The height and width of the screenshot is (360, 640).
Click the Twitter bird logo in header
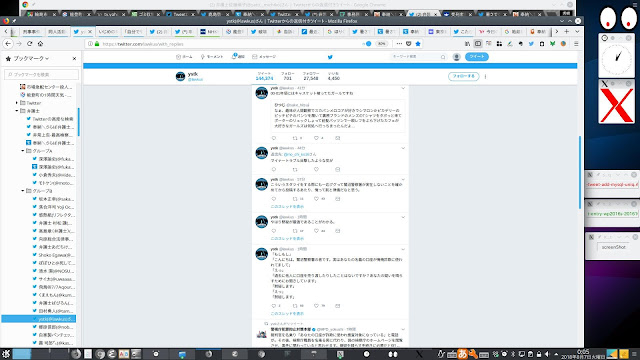pyautogui.click(x=330, y=57)
